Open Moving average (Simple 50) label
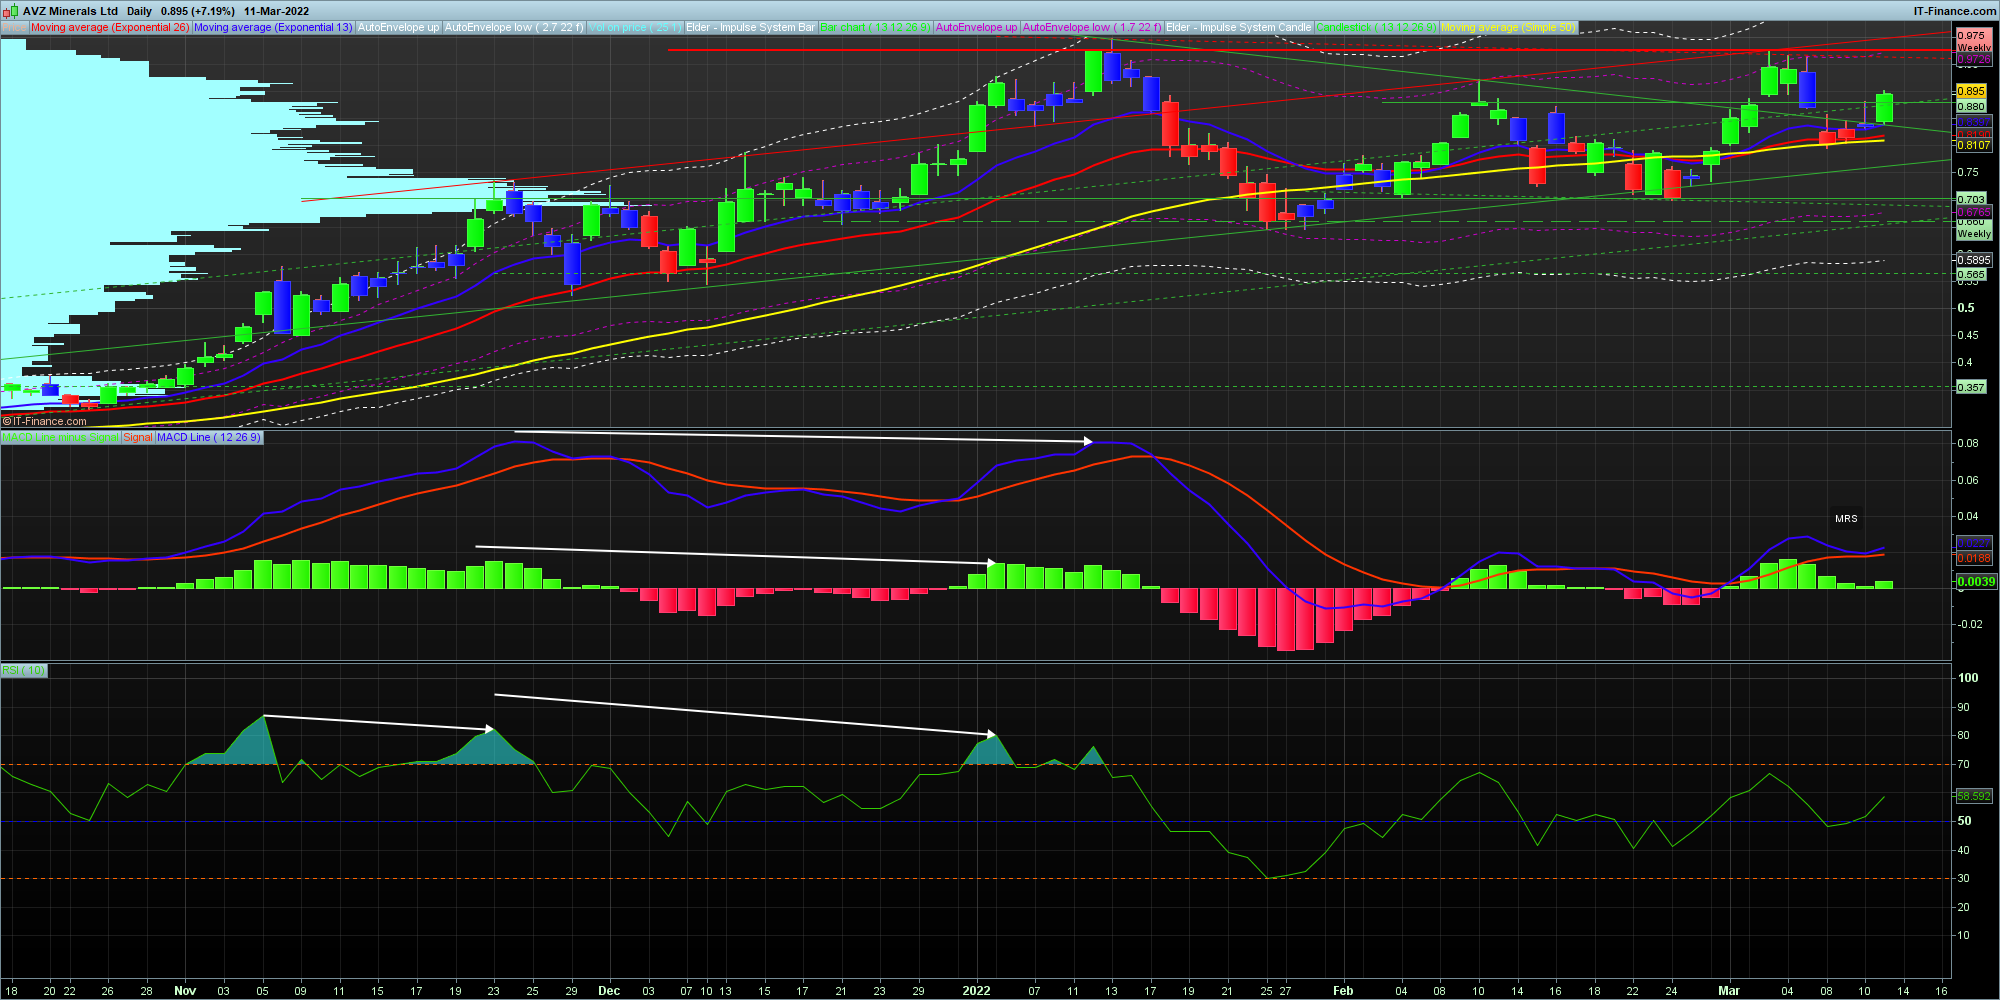The image size is (2000, 1000). tap(1508, 27)
